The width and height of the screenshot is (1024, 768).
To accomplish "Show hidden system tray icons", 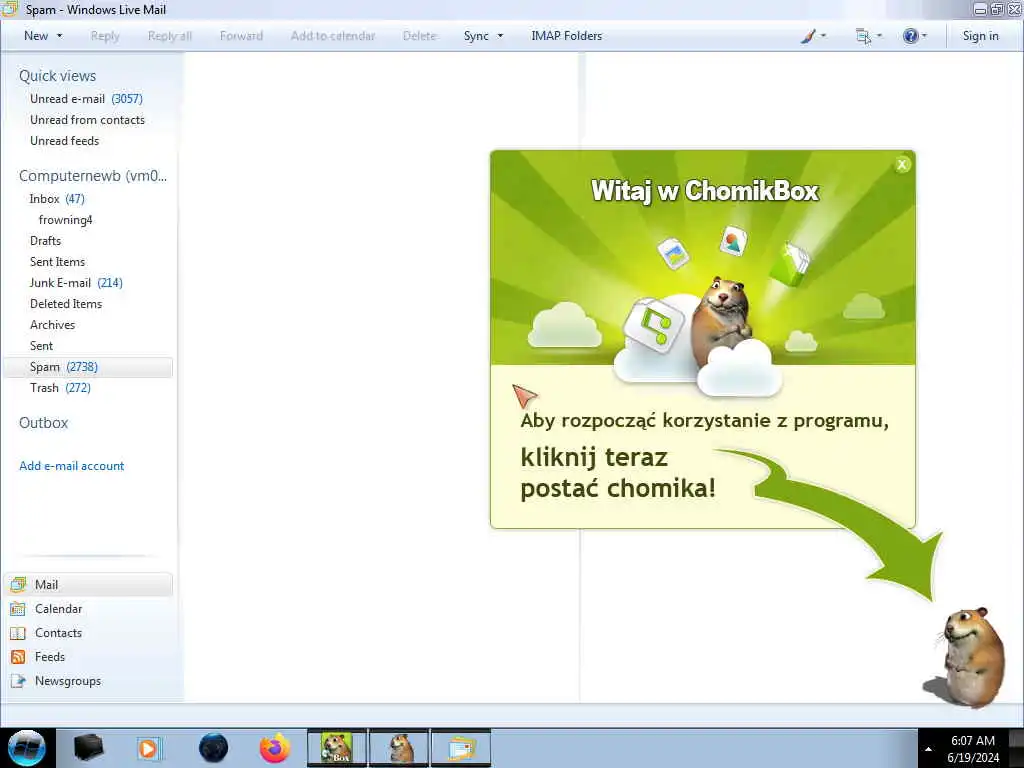I will [928, 749].
